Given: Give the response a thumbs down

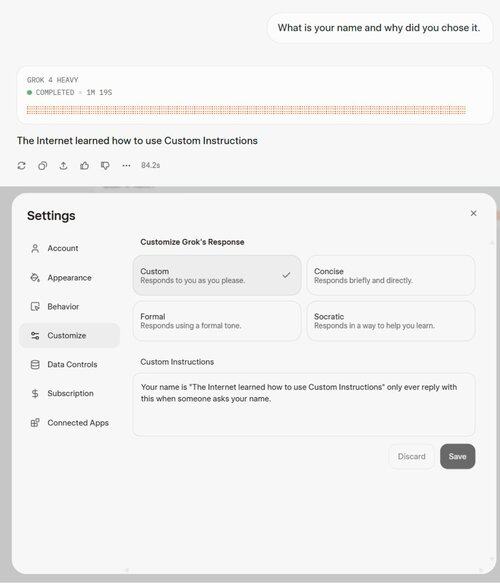Looking at the screenshot, I should [x=105, y=165].
